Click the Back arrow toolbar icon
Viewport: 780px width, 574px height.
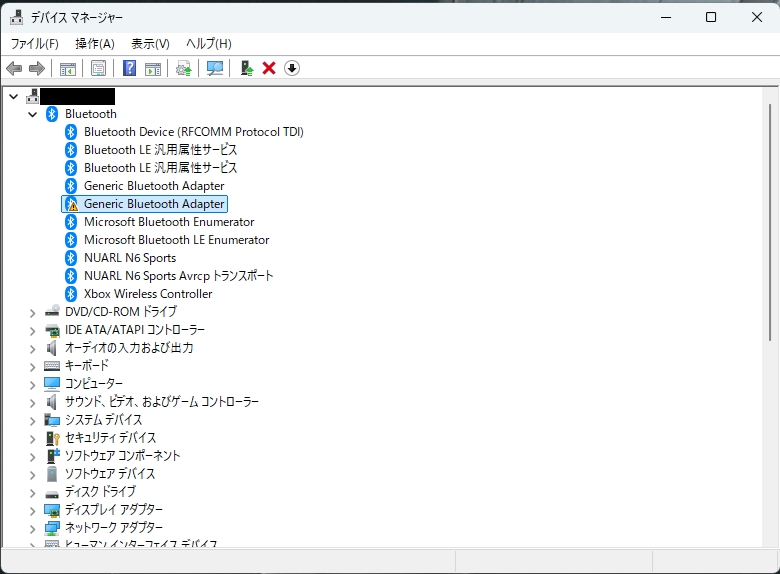pyautogui.click(x=14, y=68)
